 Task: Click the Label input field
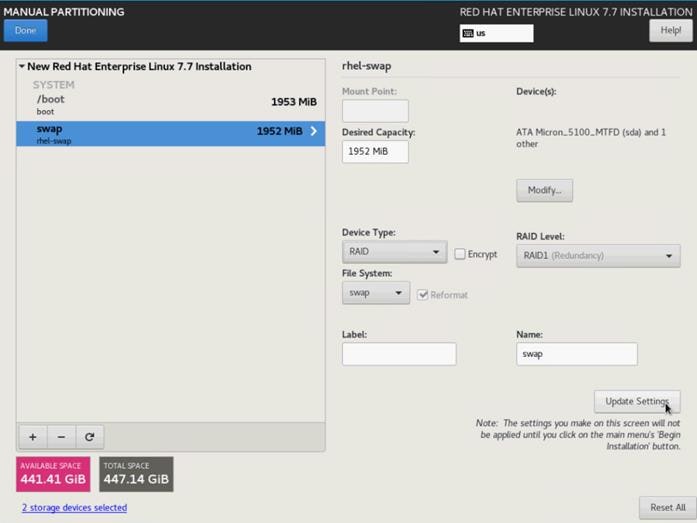coord(399,354)
